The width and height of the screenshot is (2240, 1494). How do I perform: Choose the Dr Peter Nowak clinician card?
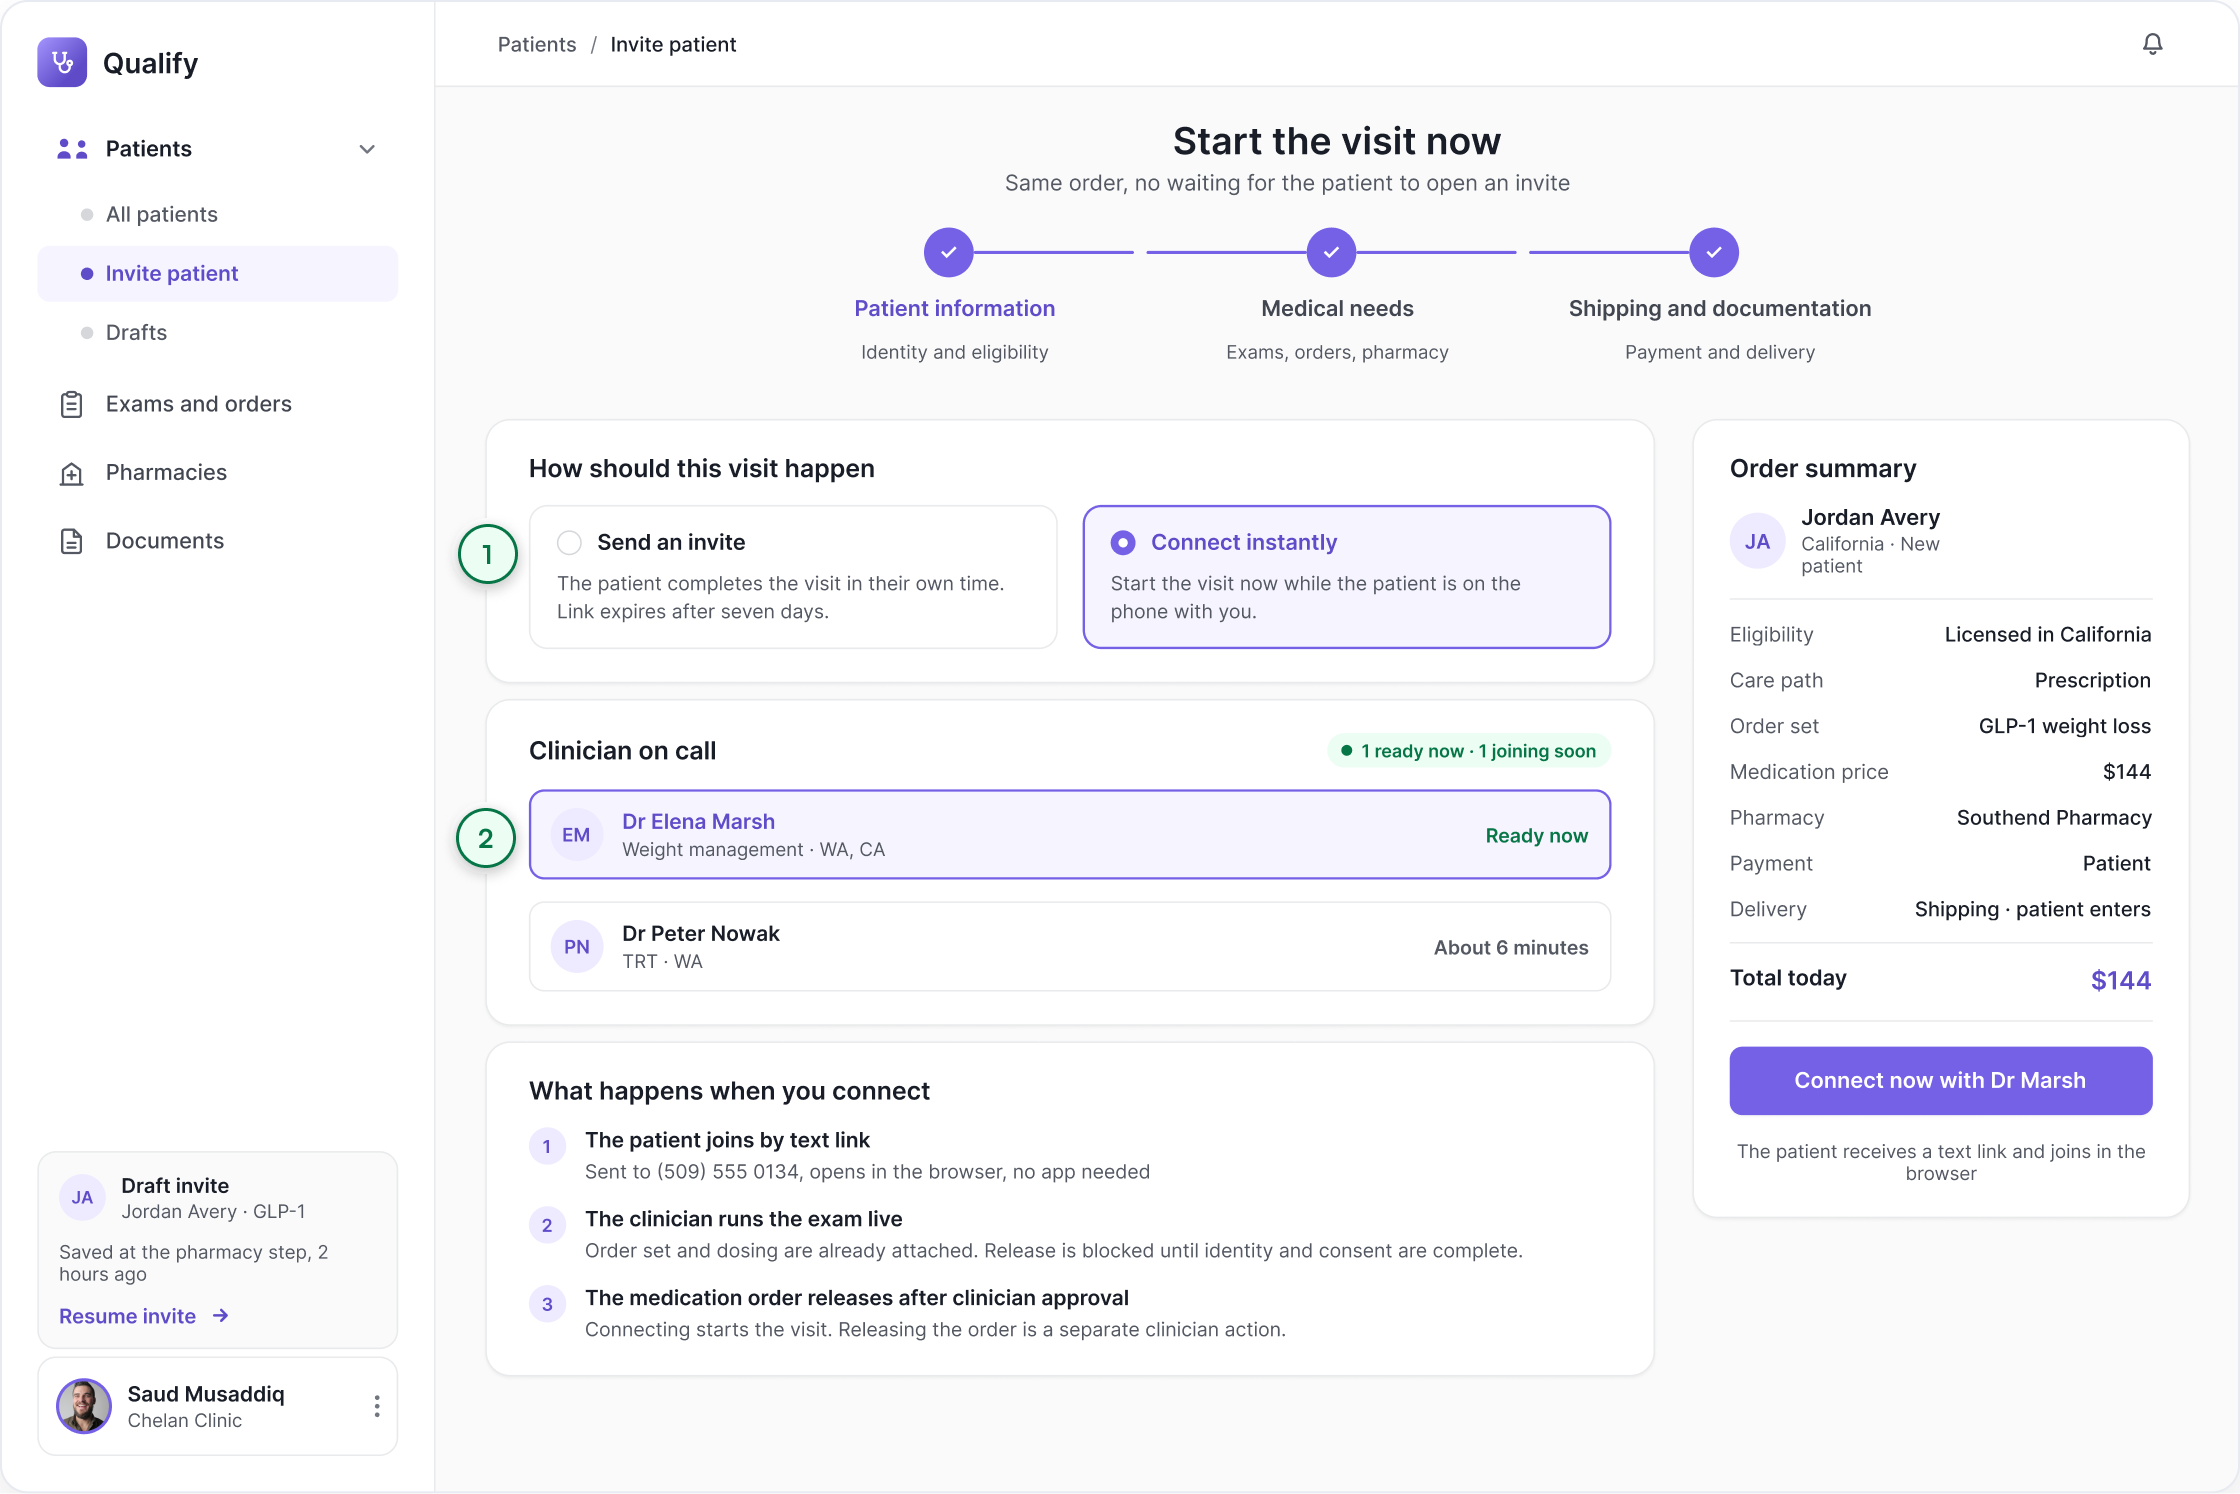tap(1070, 947)
